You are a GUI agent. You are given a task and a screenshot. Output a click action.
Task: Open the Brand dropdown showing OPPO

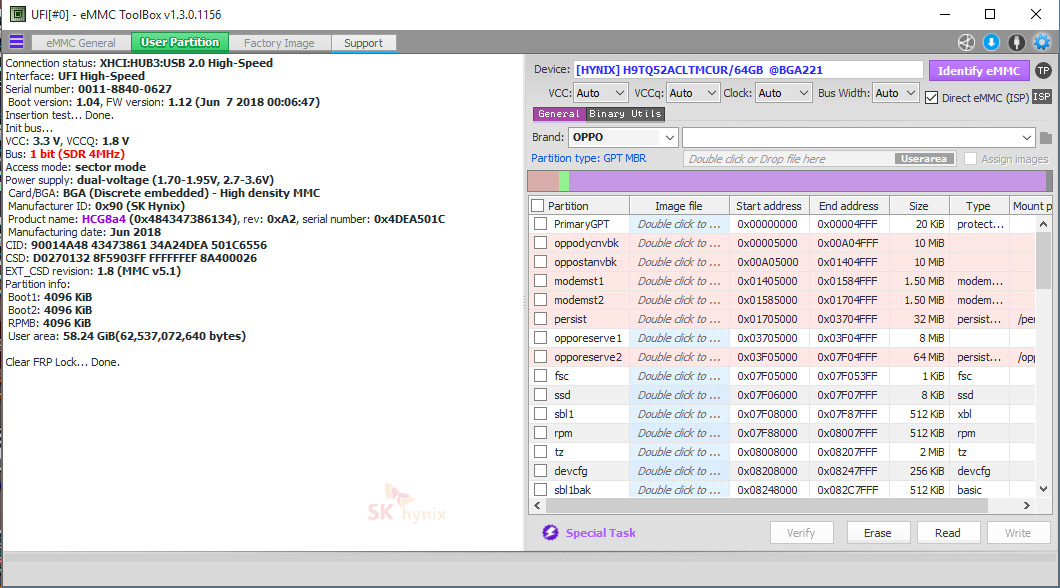click(x=623, y=137)
